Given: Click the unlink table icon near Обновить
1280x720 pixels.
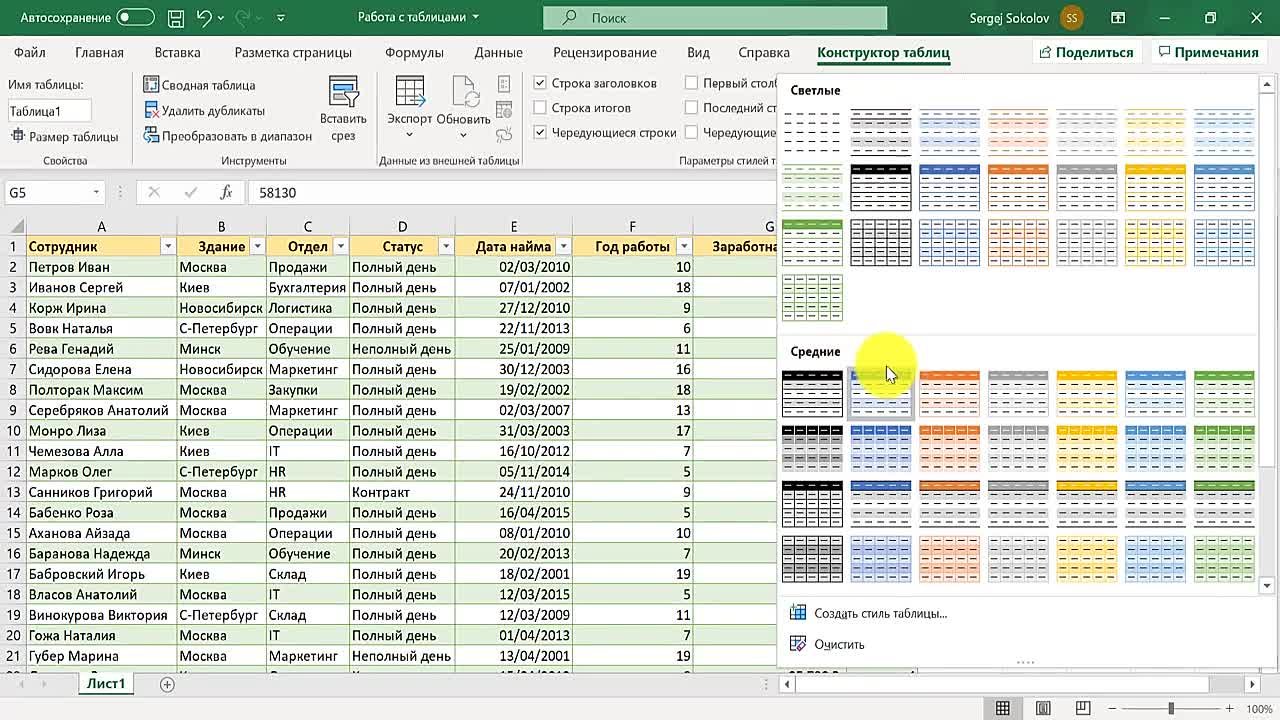Looking at the screenshot, I should point(504,133).
